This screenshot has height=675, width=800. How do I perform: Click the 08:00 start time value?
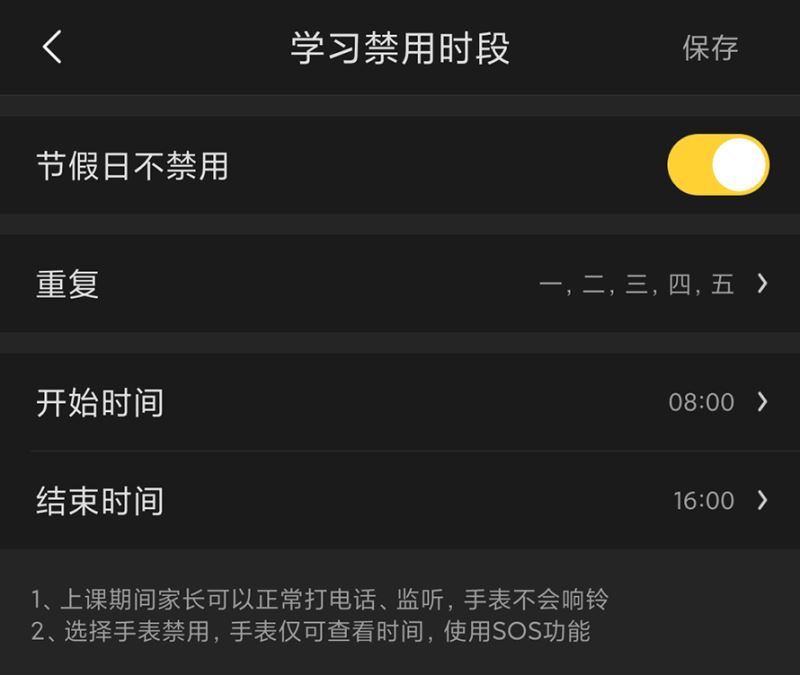[x=704, y=403]
